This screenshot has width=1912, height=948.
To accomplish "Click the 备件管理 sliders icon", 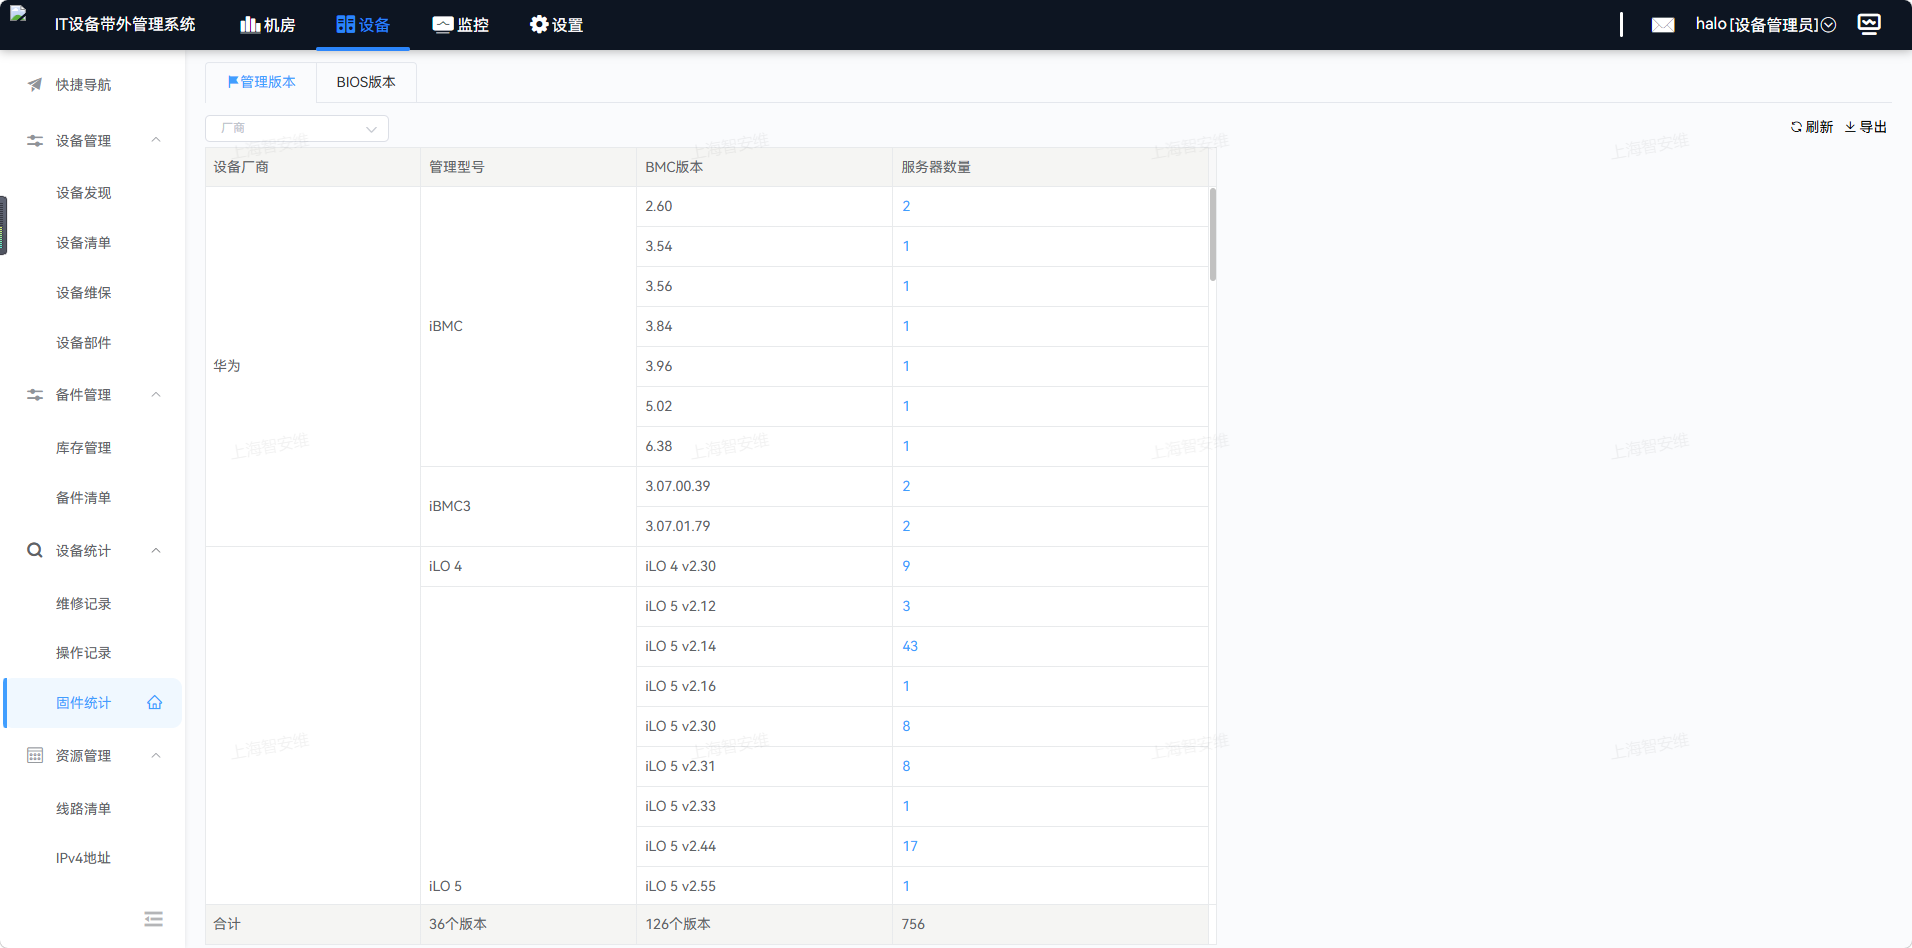I will coord(35,395).
